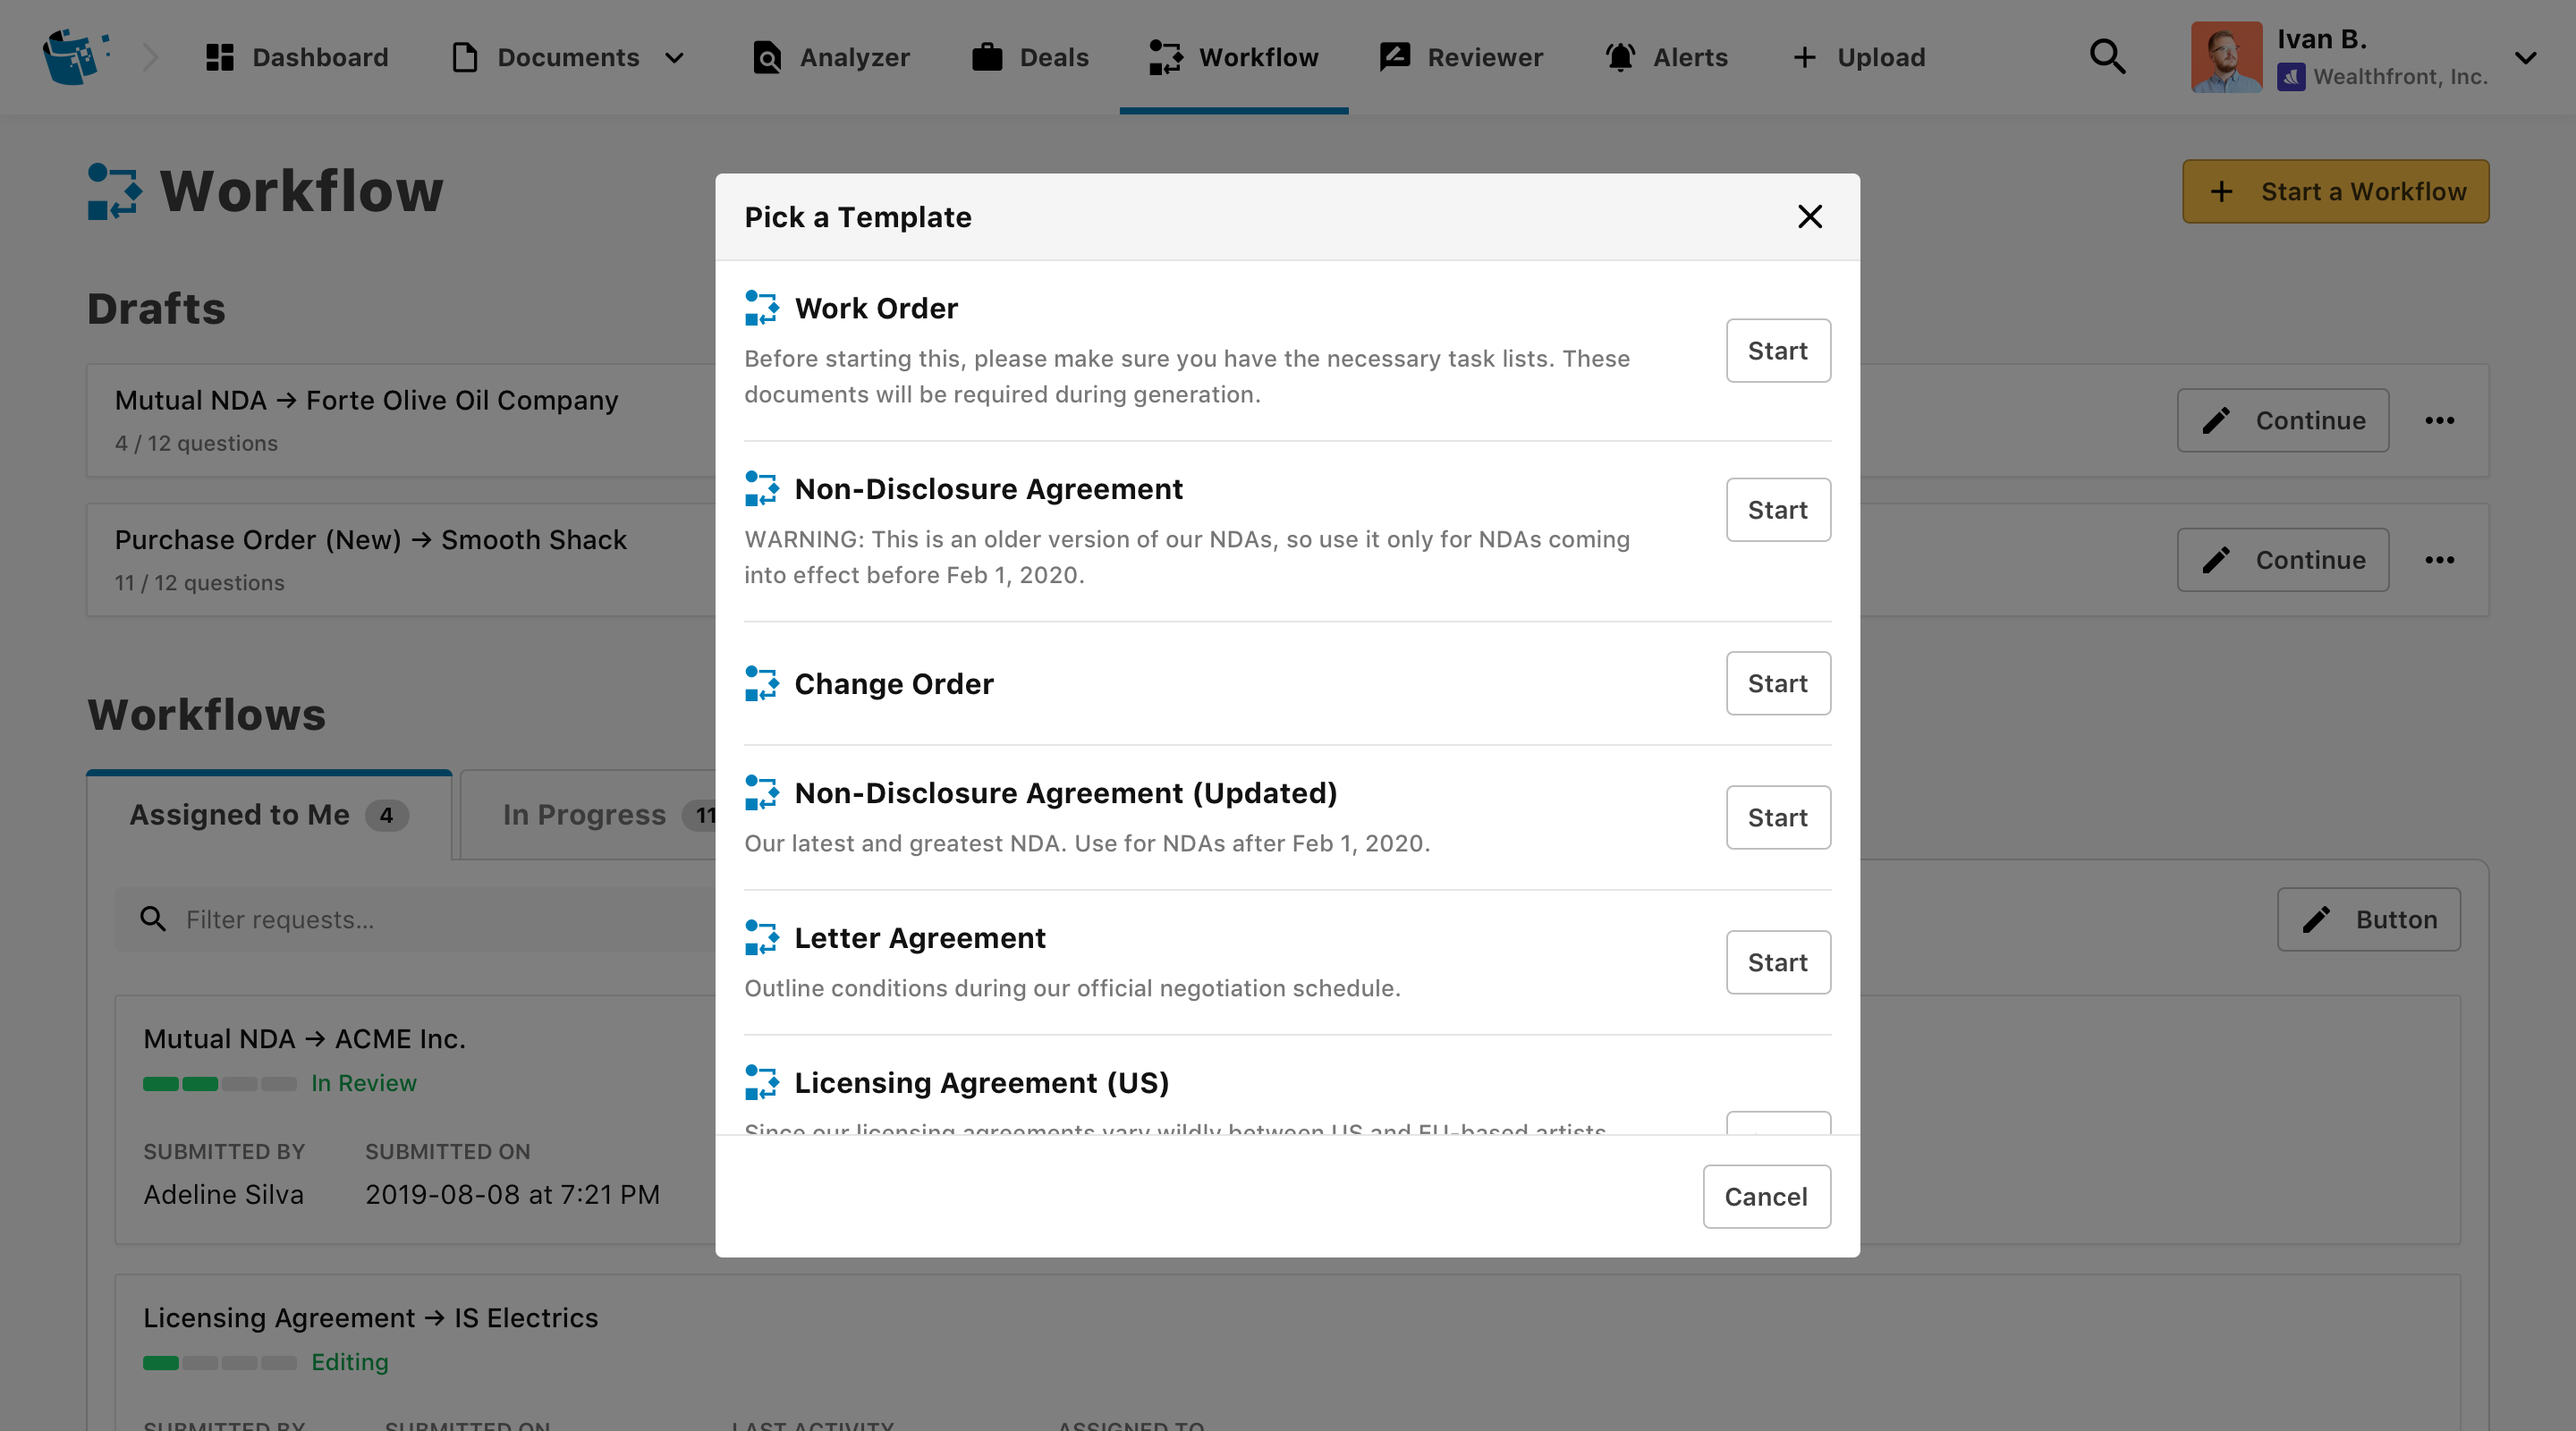Screen dimensions: 2576x1431
Task: Start the Change Order template
Action: 1778,683
